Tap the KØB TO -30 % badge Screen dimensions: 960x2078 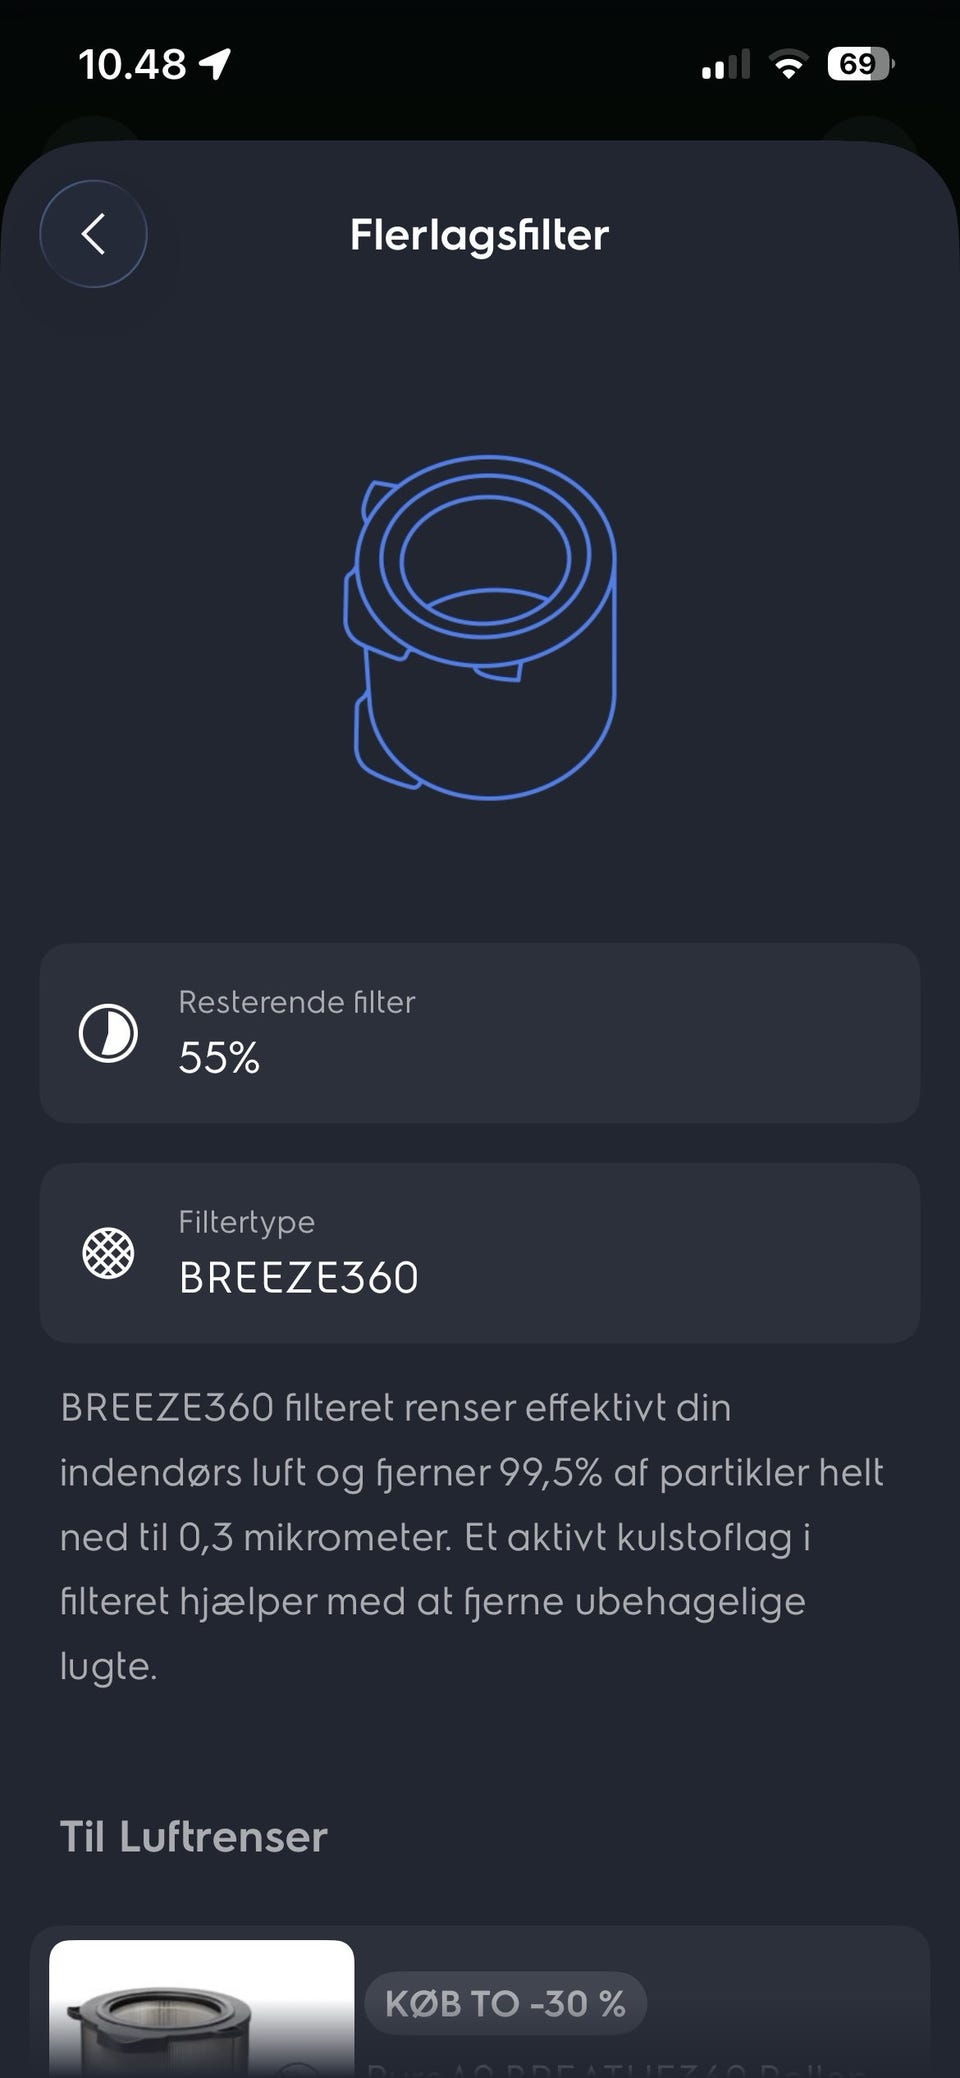point(505,2003)
